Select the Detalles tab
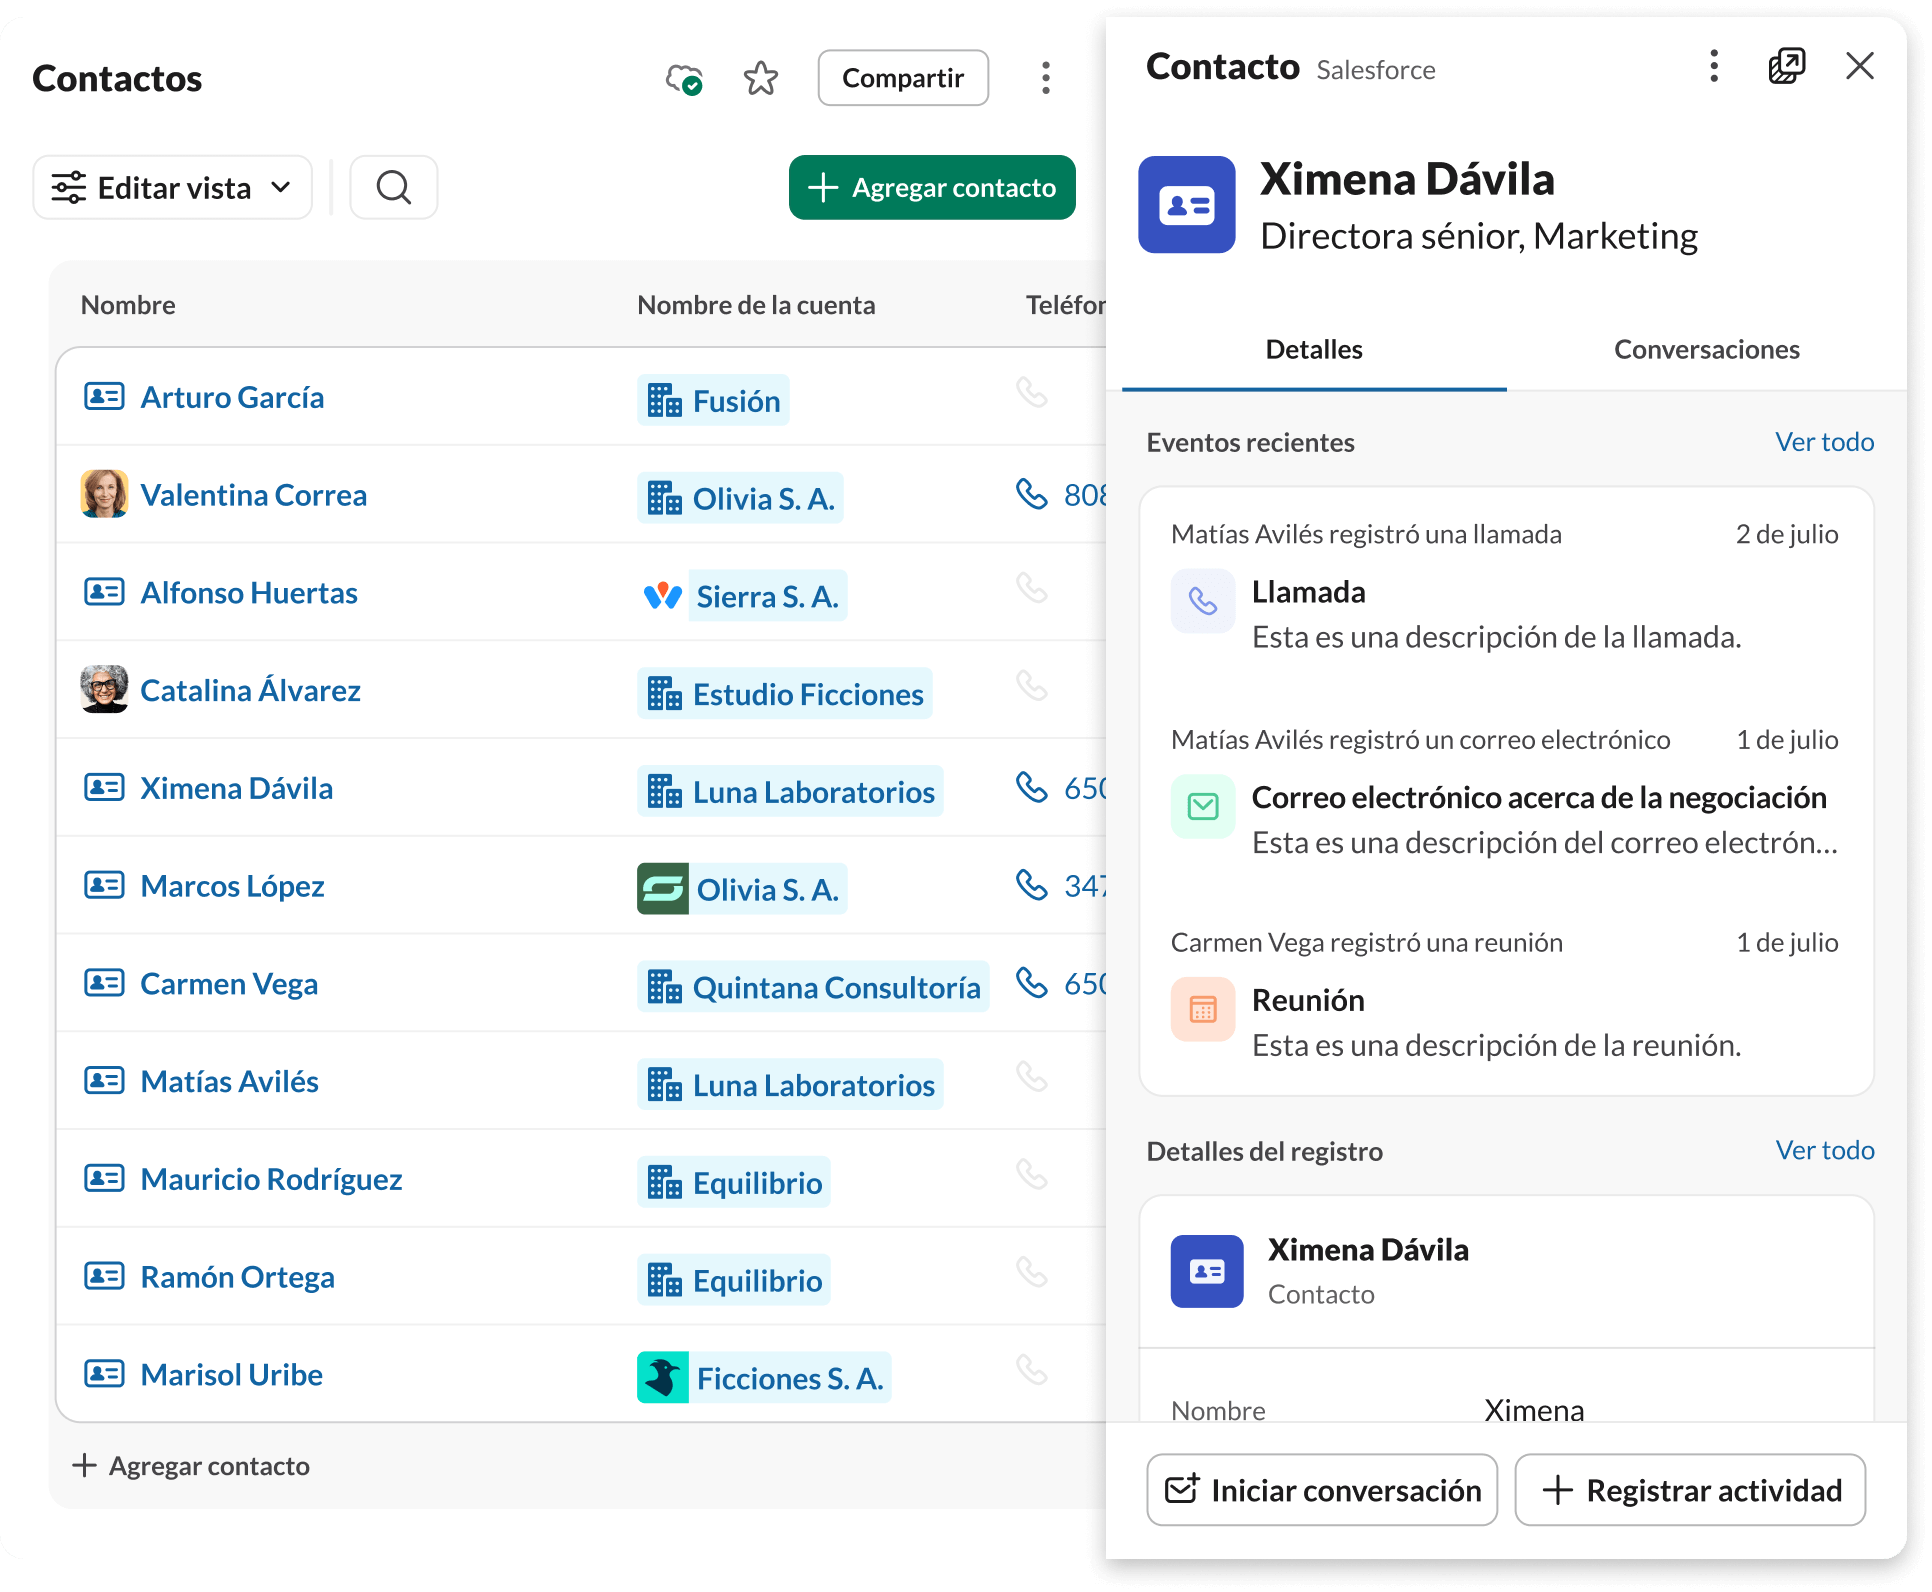 [x=1313, y=350]
